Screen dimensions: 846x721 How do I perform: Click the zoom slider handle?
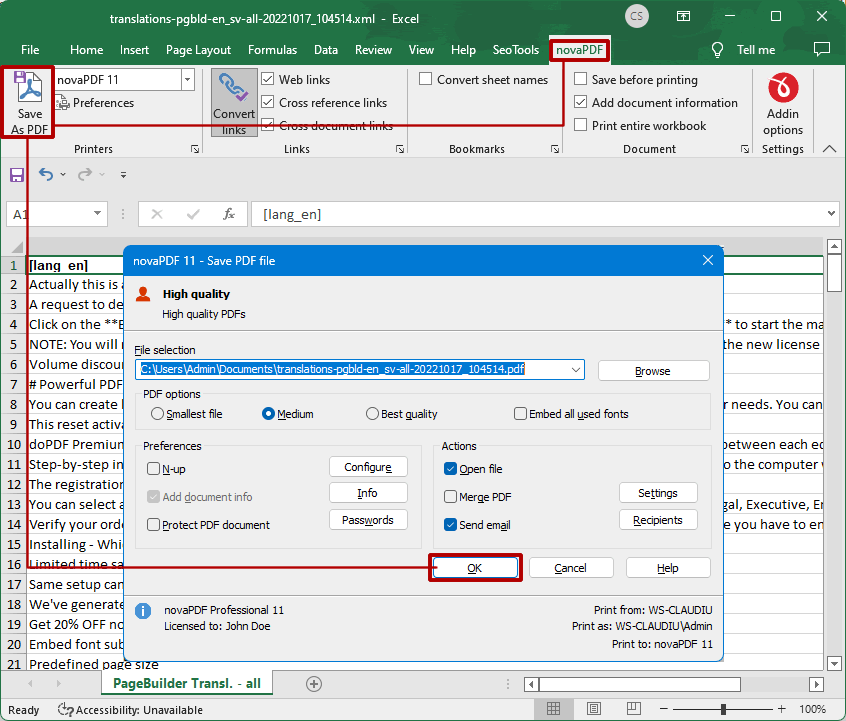click(723, 709)
